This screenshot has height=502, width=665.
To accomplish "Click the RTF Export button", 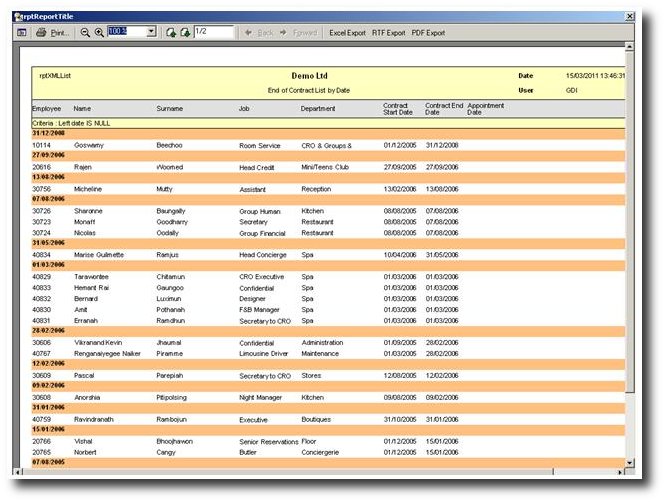I will click(389, 33).
